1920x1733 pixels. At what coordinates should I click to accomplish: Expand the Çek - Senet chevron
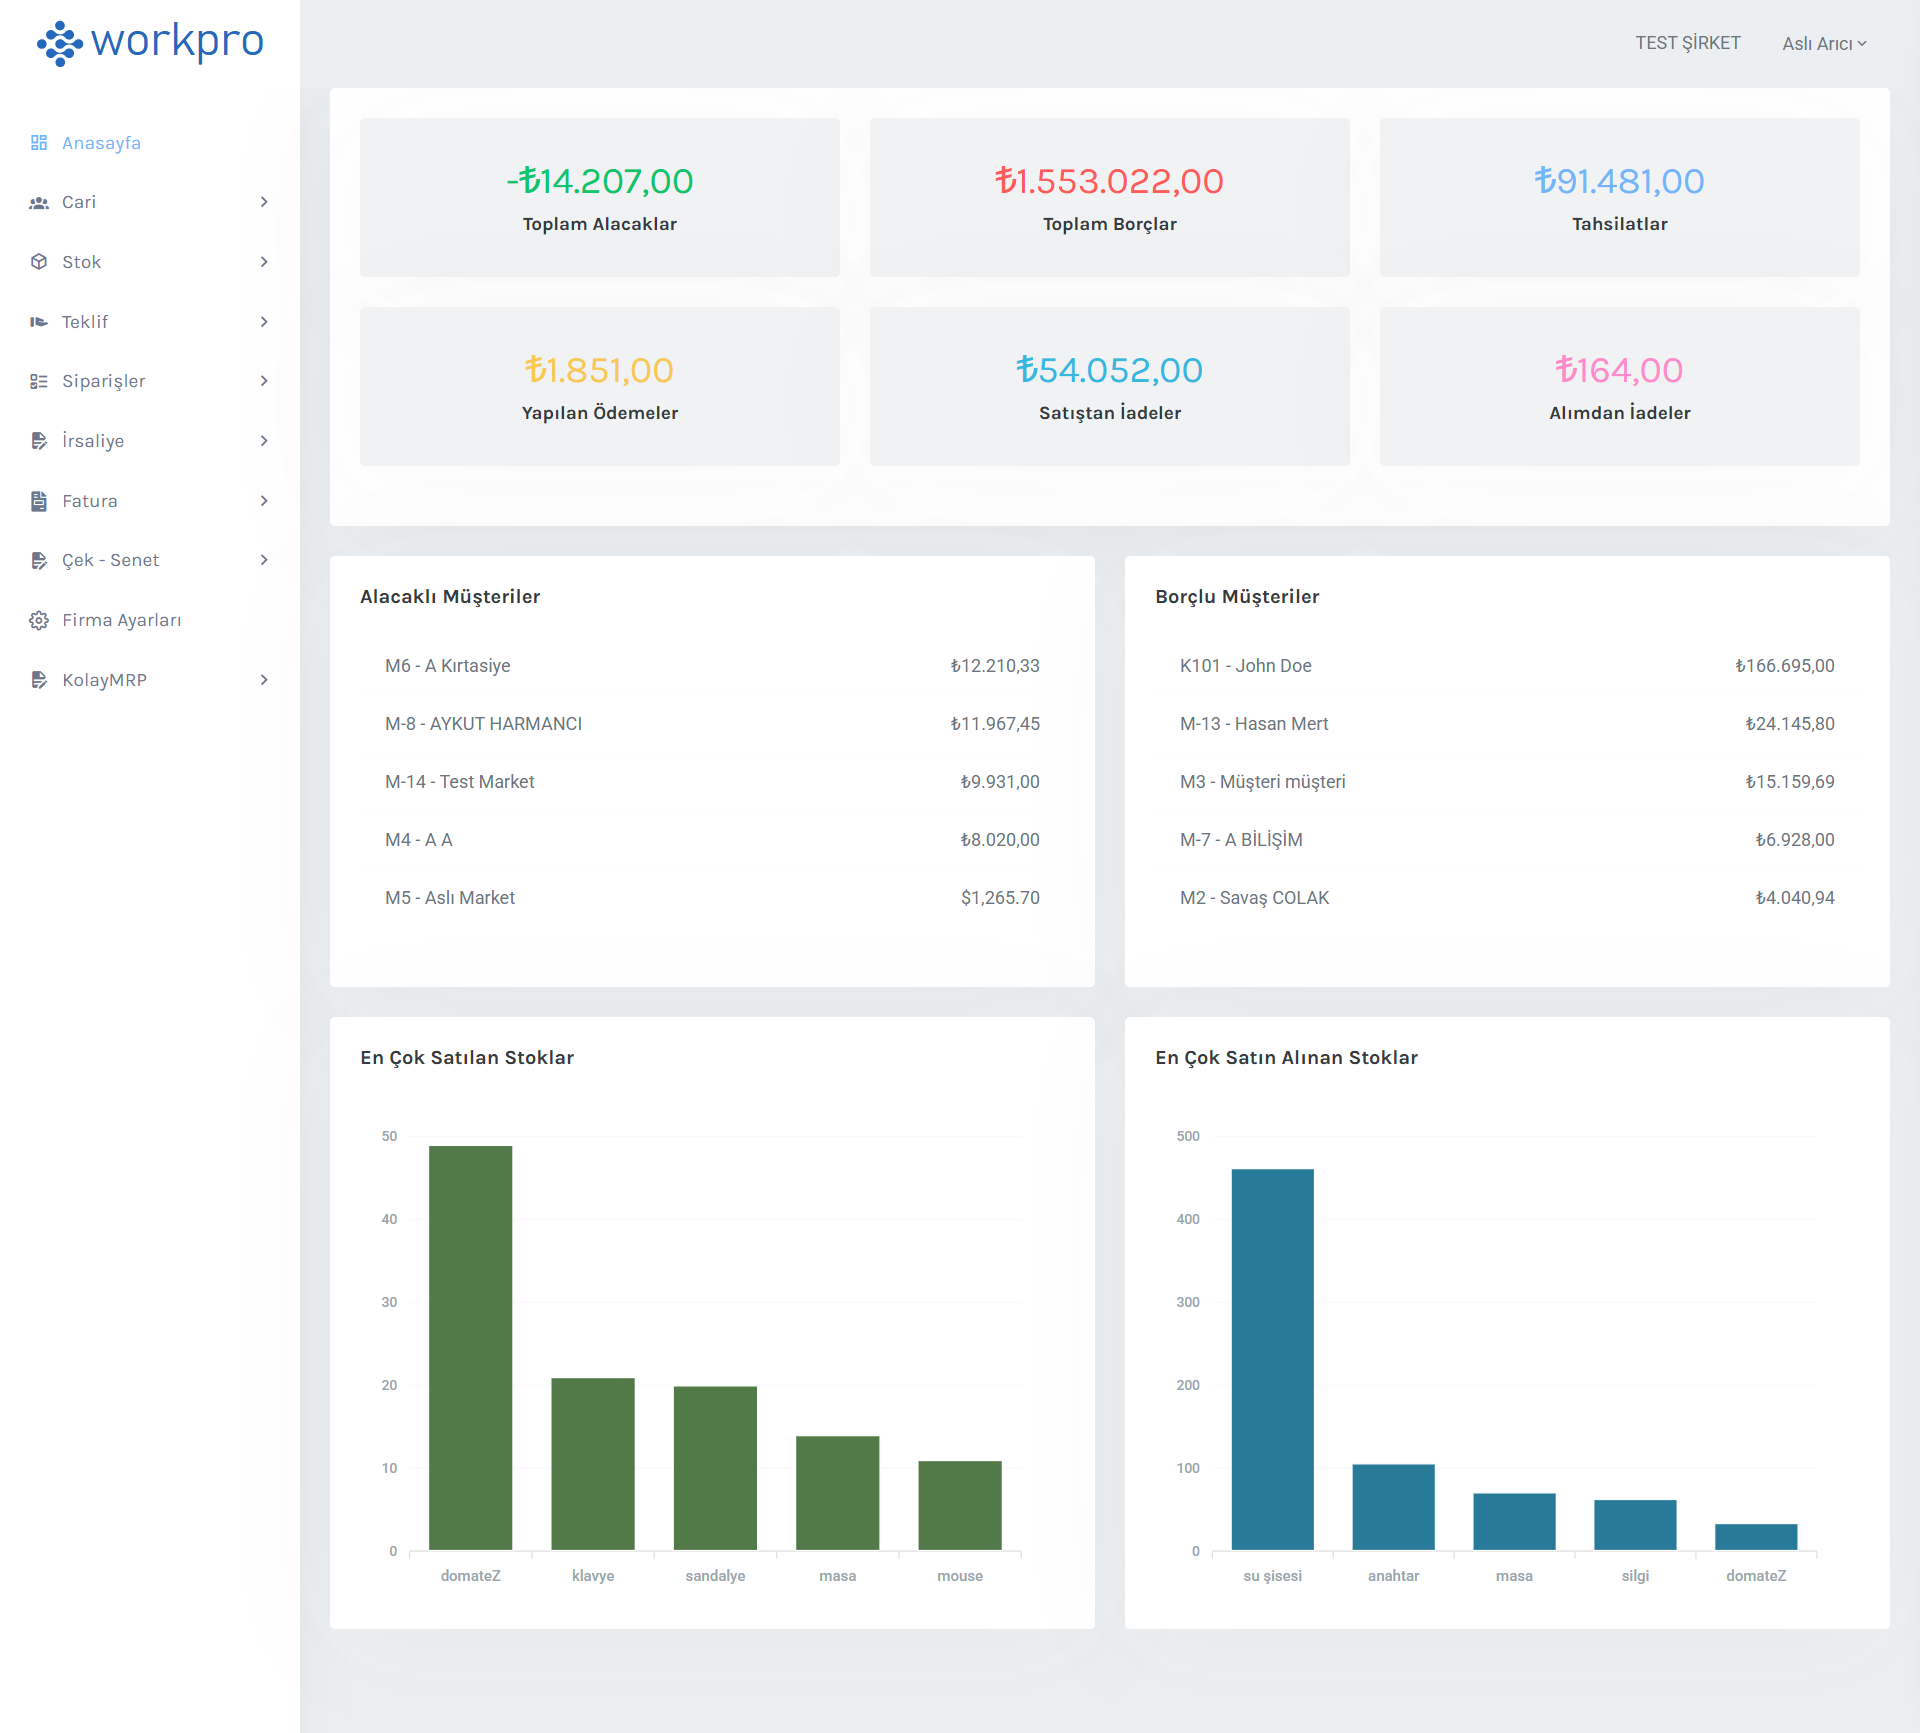(264, 560)
